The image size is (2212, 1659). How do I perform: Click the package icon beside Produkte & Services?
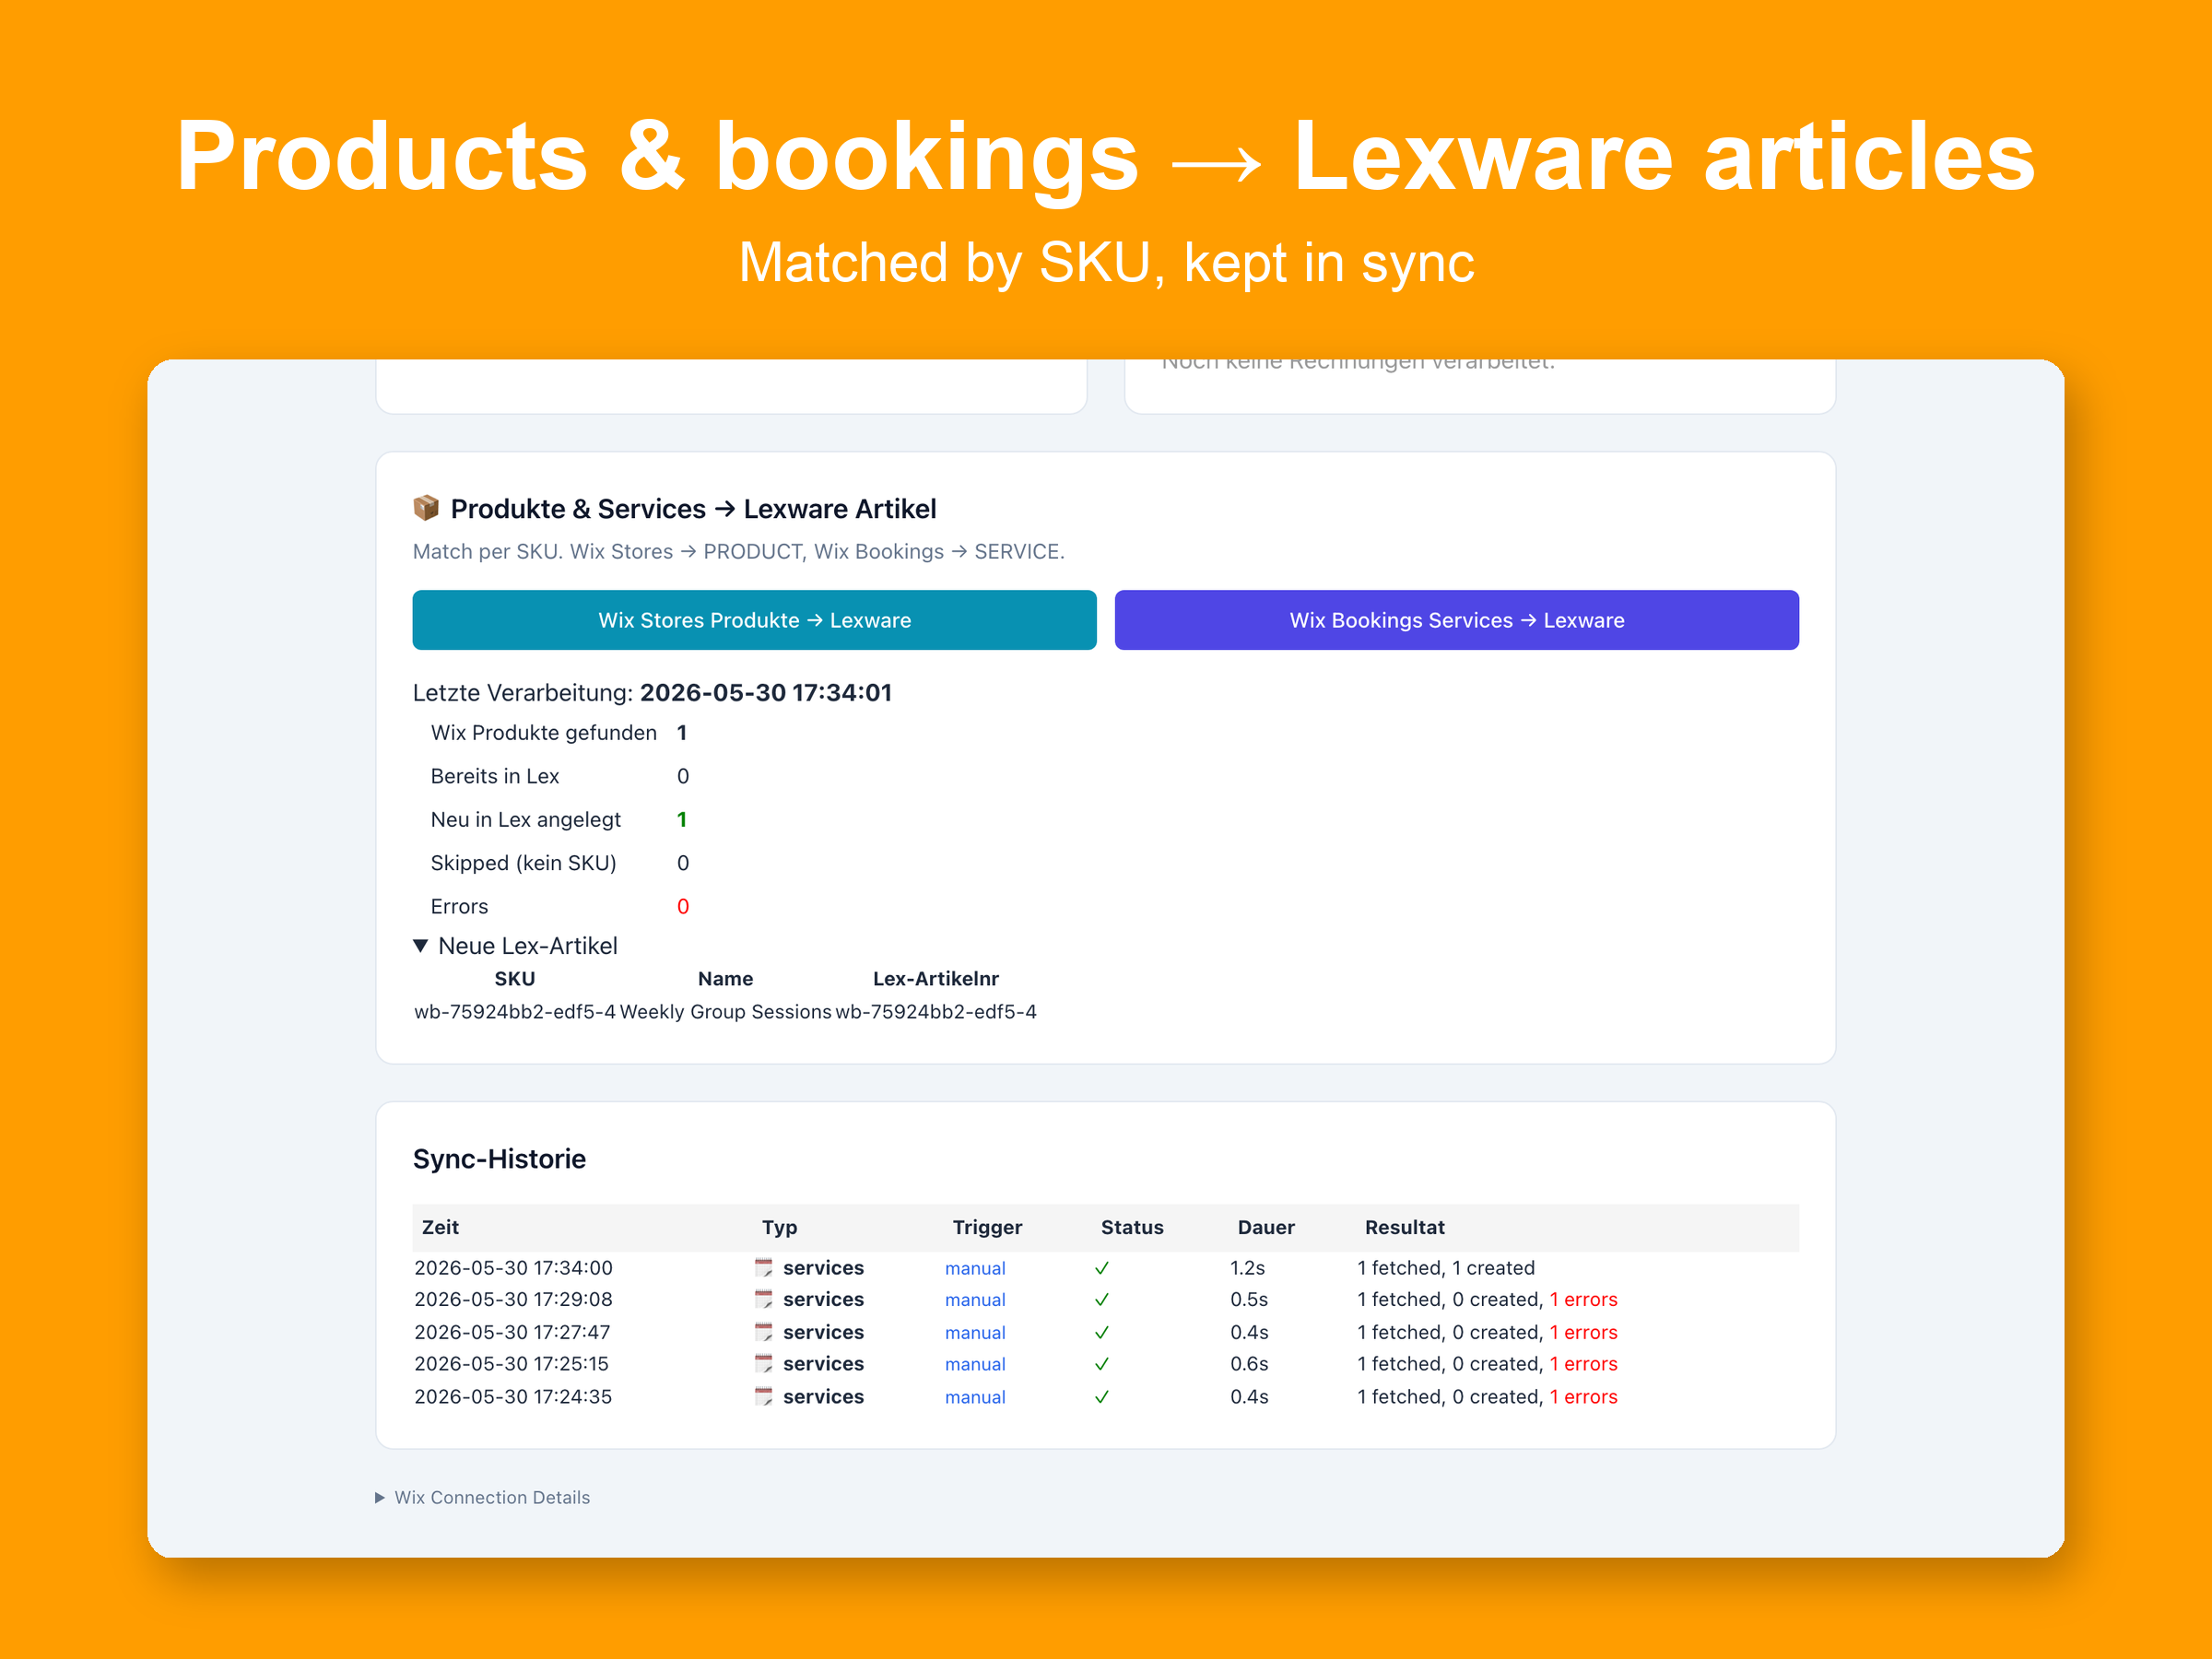[426, 508]
